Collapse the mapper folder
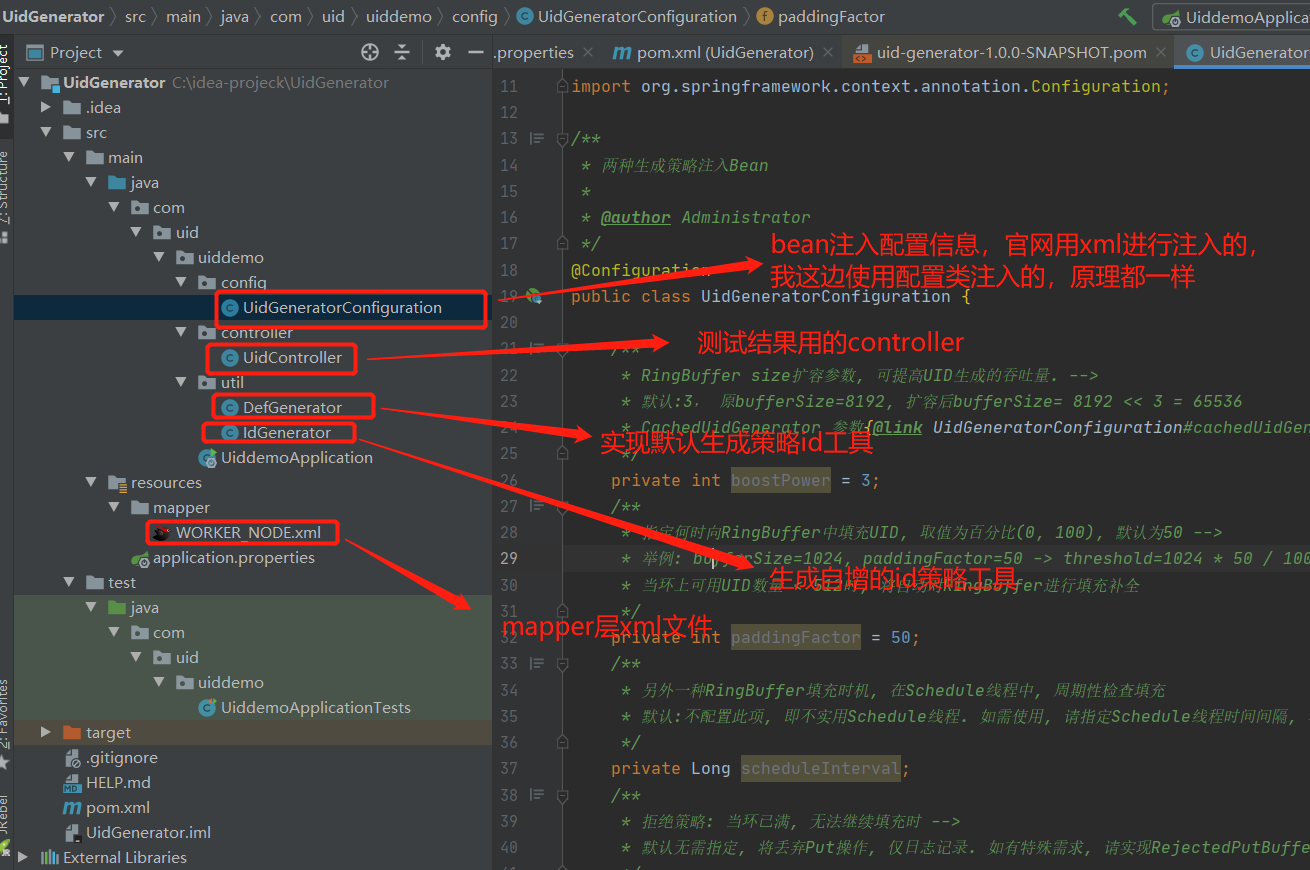This screenshot has height=870, width=1310. point(115,507)
